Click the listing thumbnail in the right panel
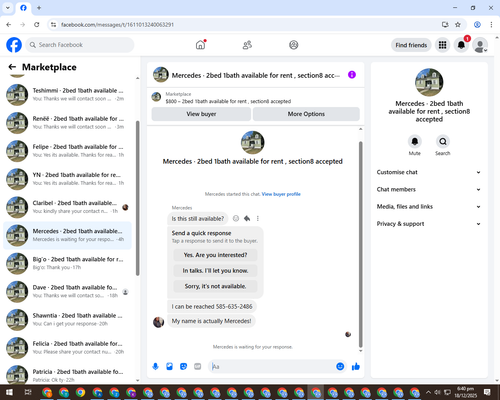Screen dimensions: 500x400 tap(429, 82)
